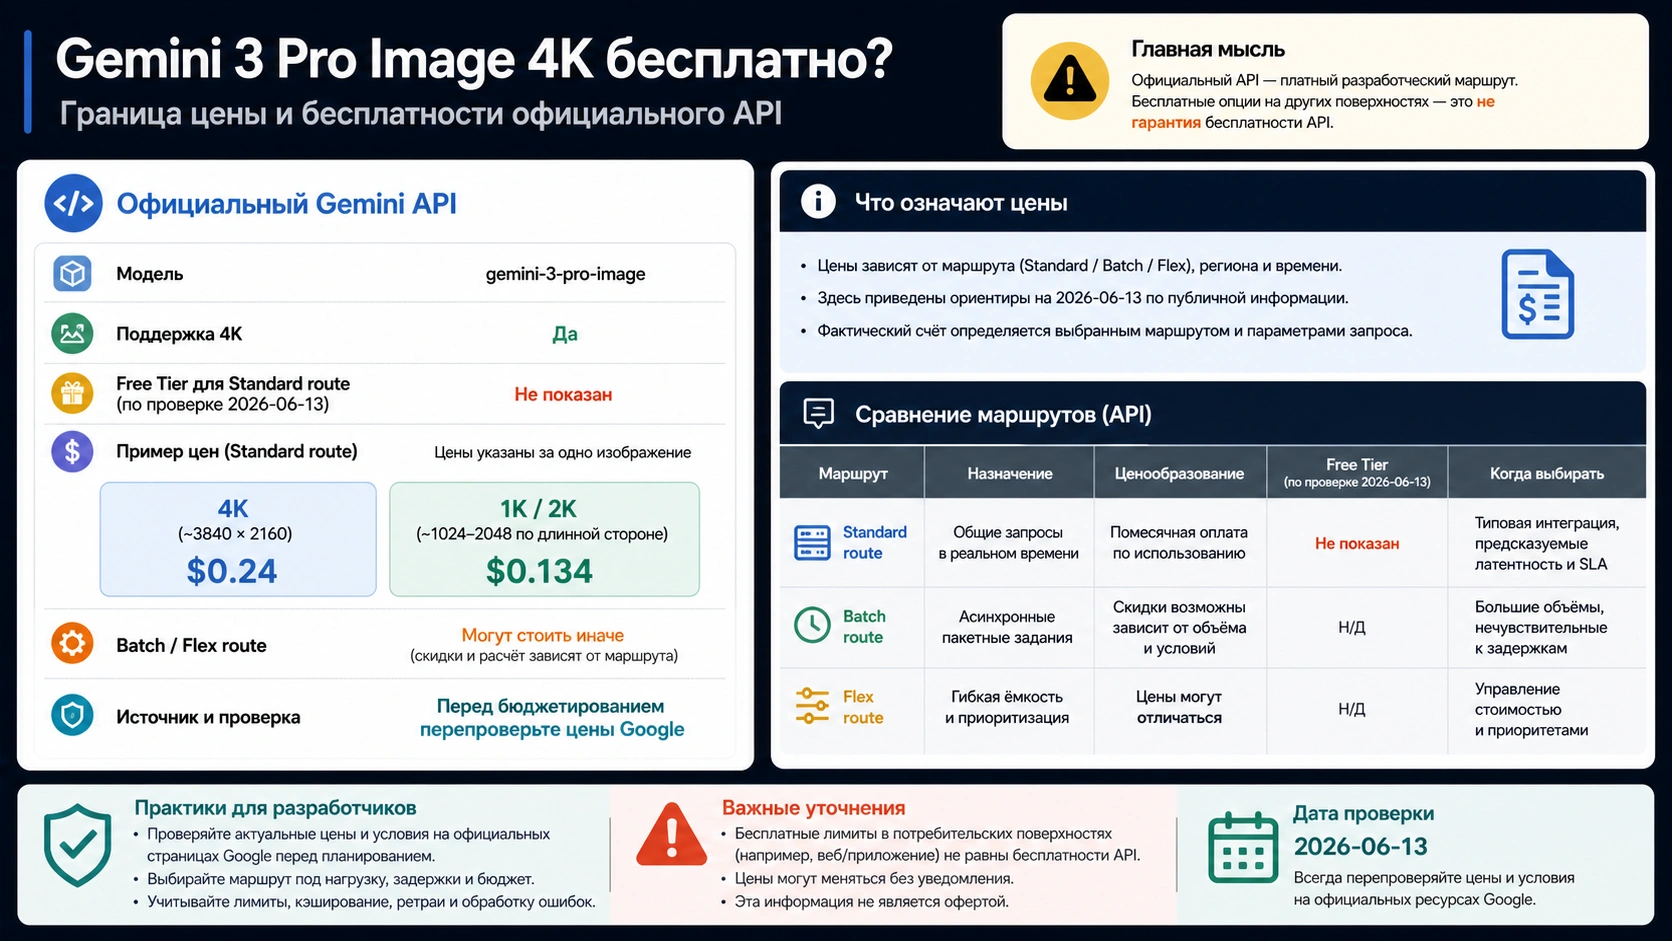Click the shield icon beside Источник и проверка
This screenshot has height=941, width=1672.
[x=72, y=716]
